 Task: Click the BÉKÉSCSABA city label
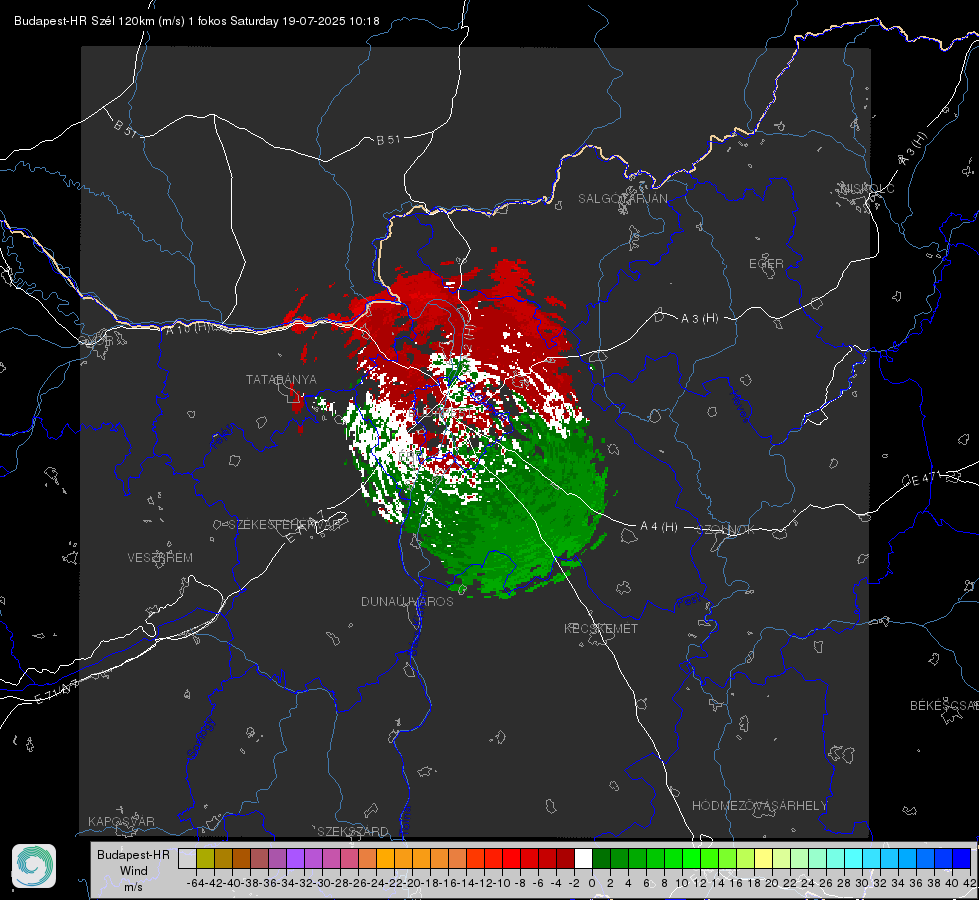click(944, 705)
